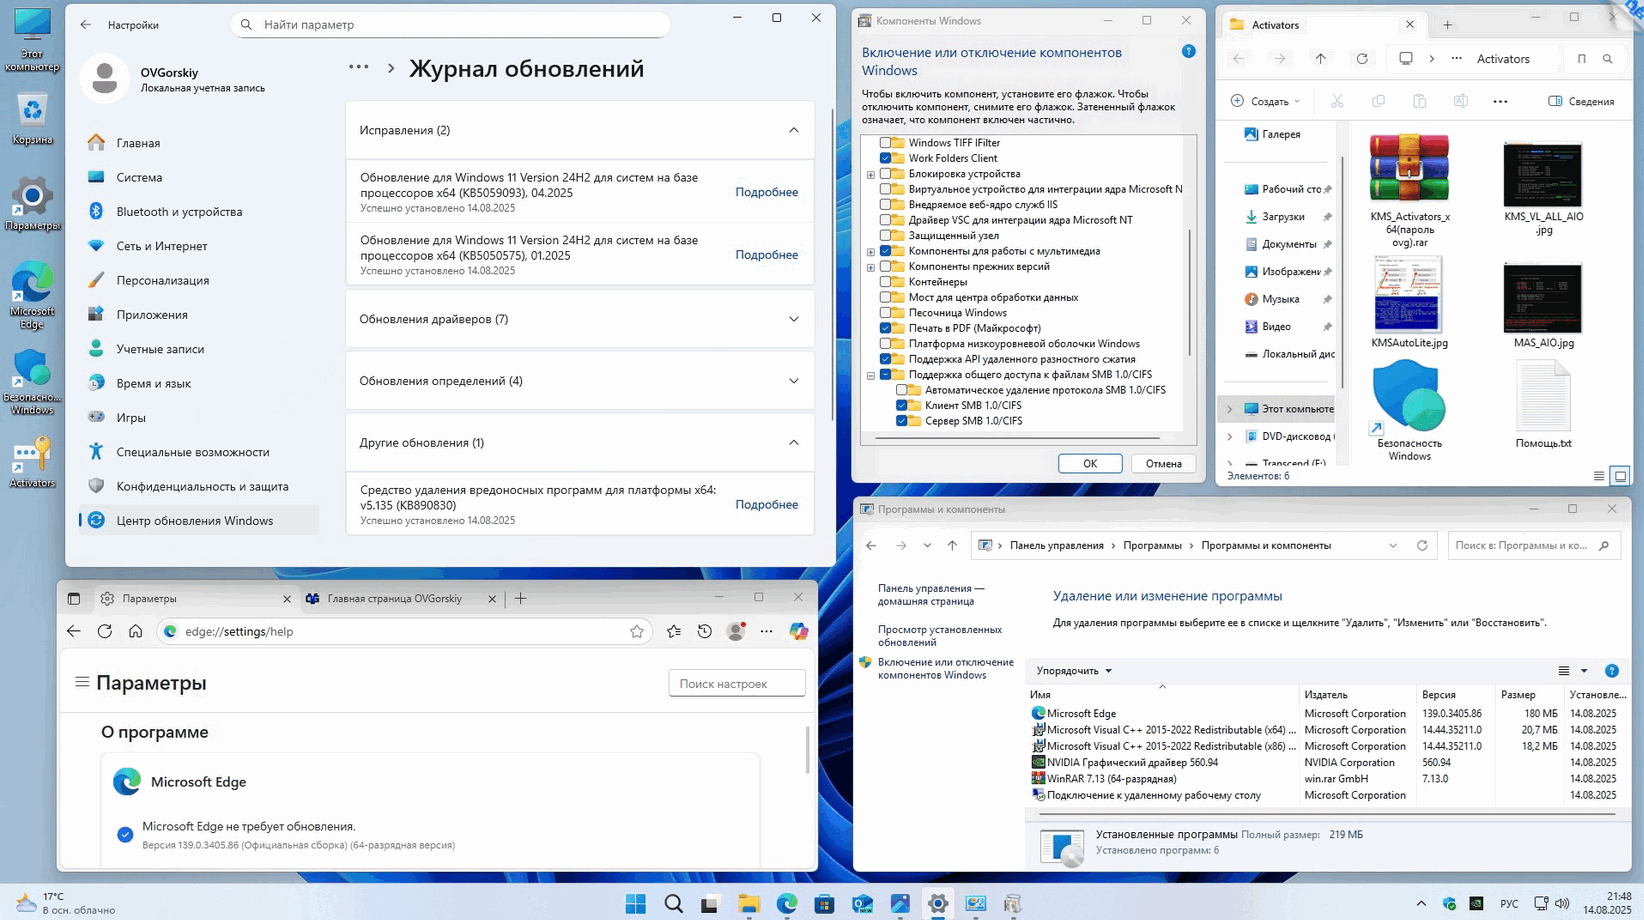Click back arrow in Настройки window
The image size is (1644, 920).
point(86,25)
